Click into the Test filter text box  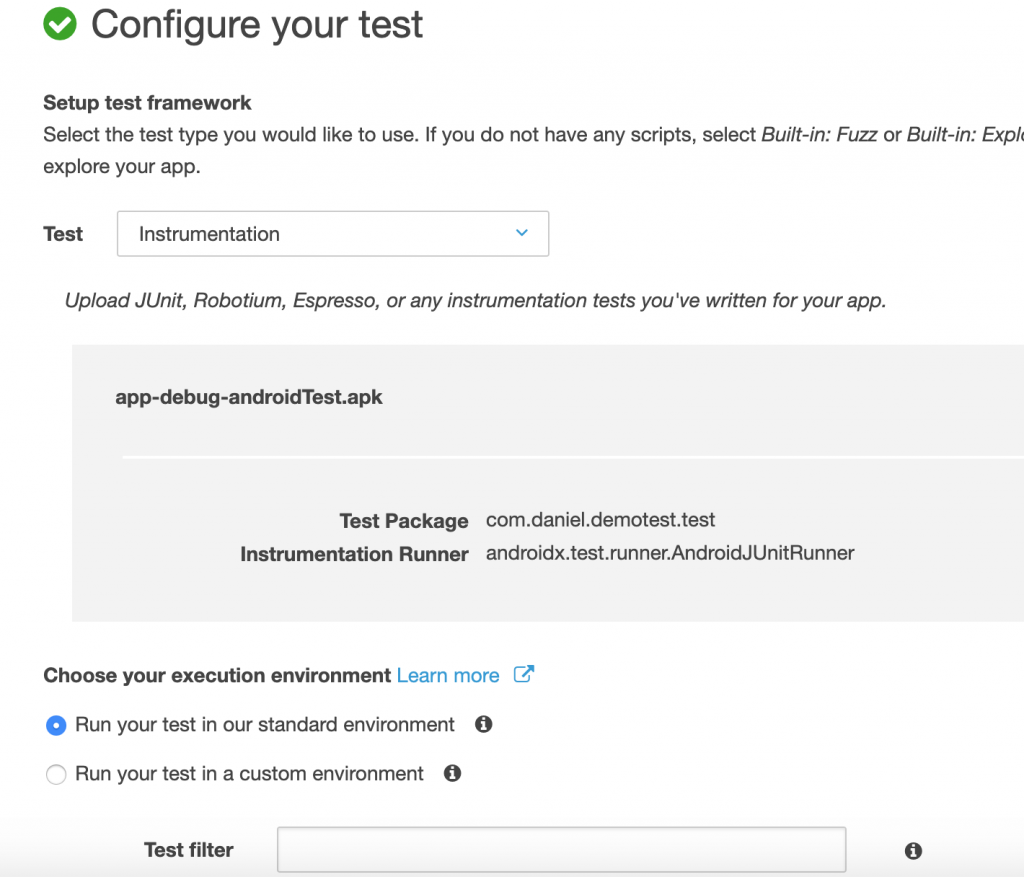561,849
